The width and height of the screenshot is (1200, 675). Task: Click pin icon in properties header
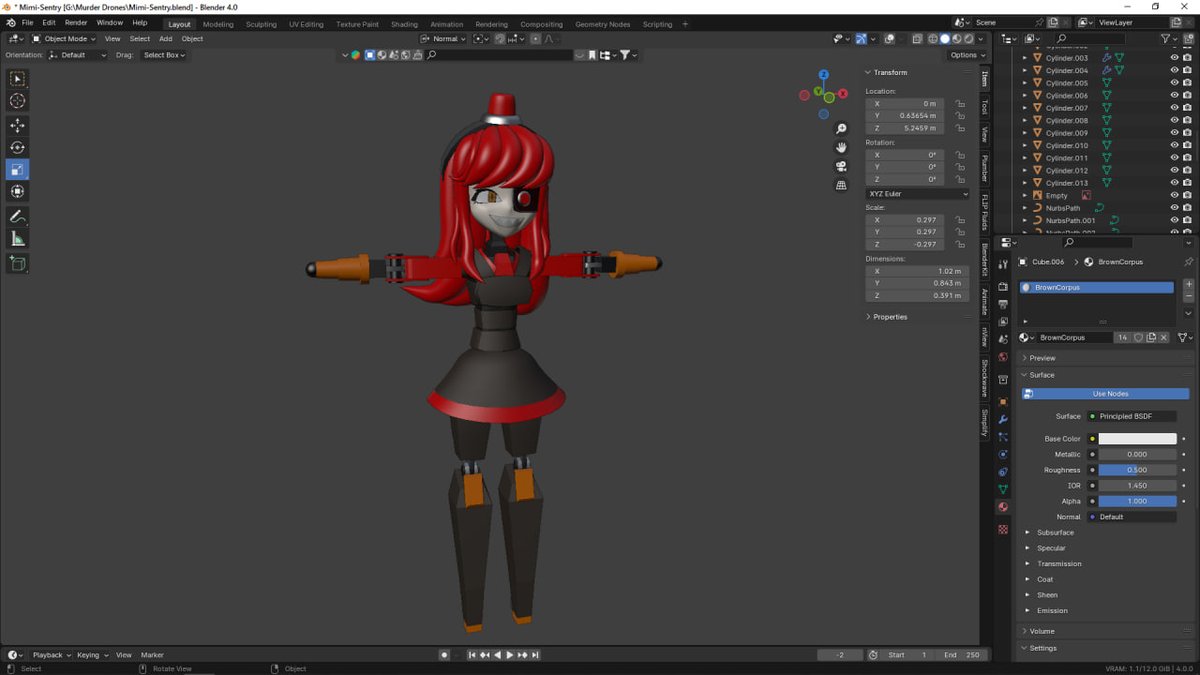click(x=1188, y=262)
